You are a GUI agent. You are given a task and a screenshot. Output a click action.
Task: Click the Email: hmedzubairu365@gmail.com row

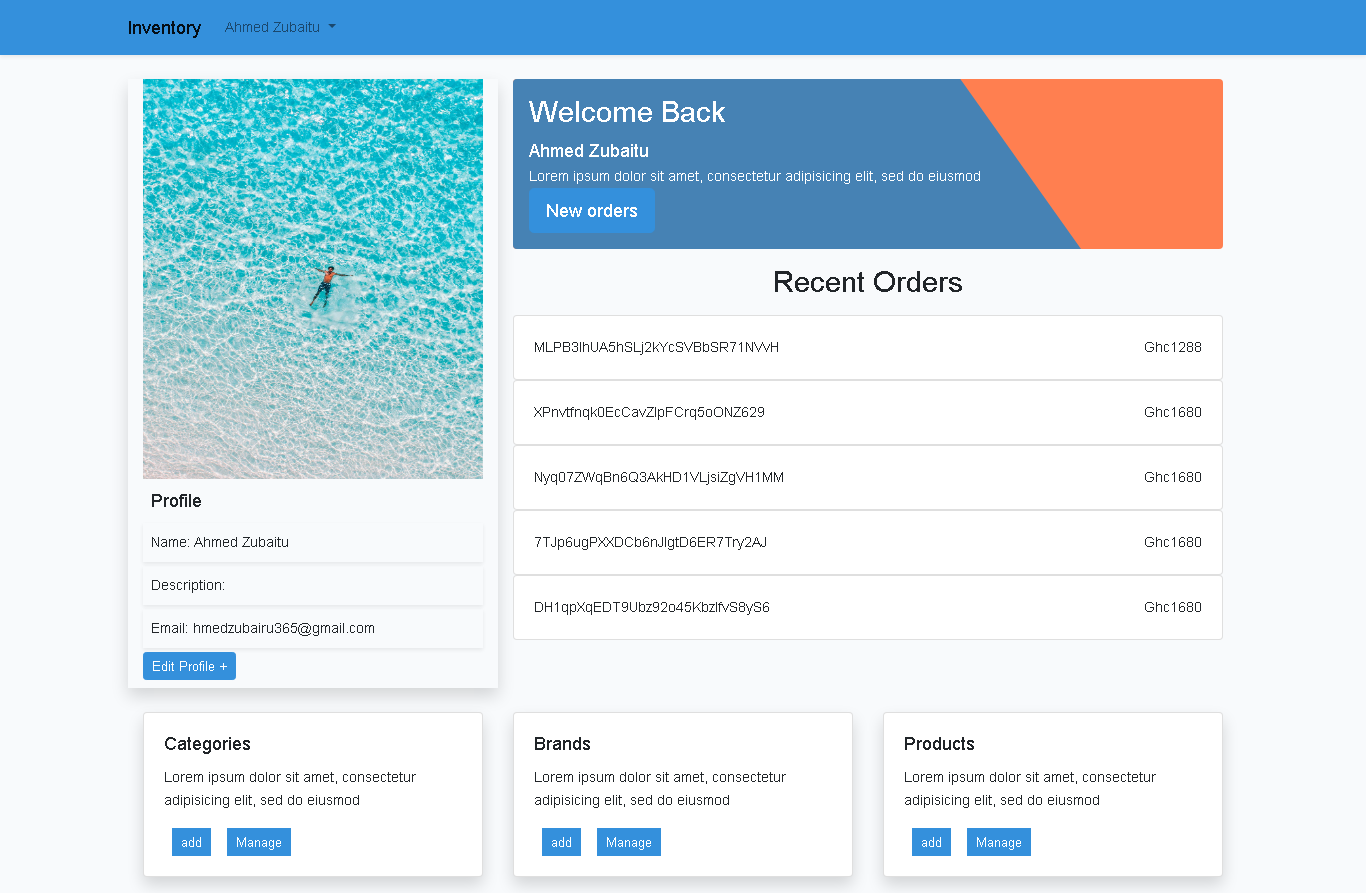[313, 628]
